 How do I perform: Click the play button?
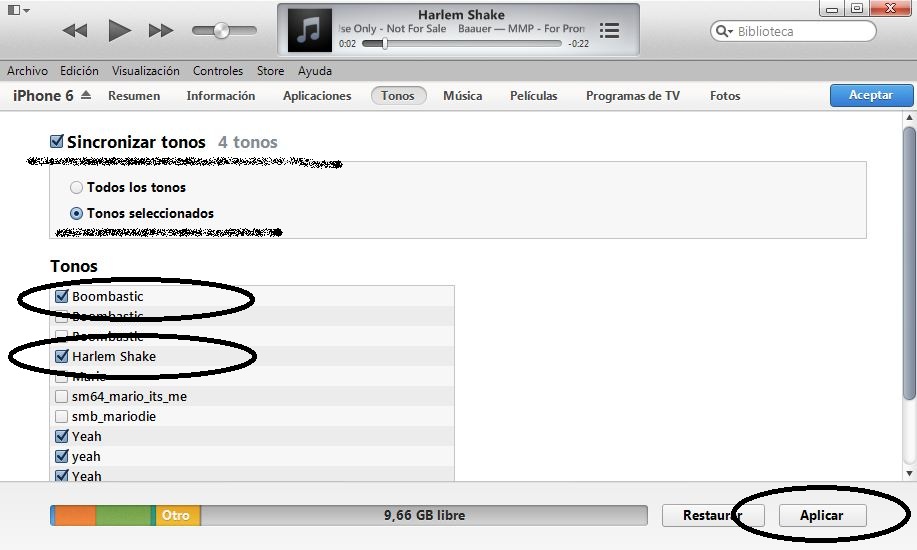pyautogui.click(x=119, y=30)
